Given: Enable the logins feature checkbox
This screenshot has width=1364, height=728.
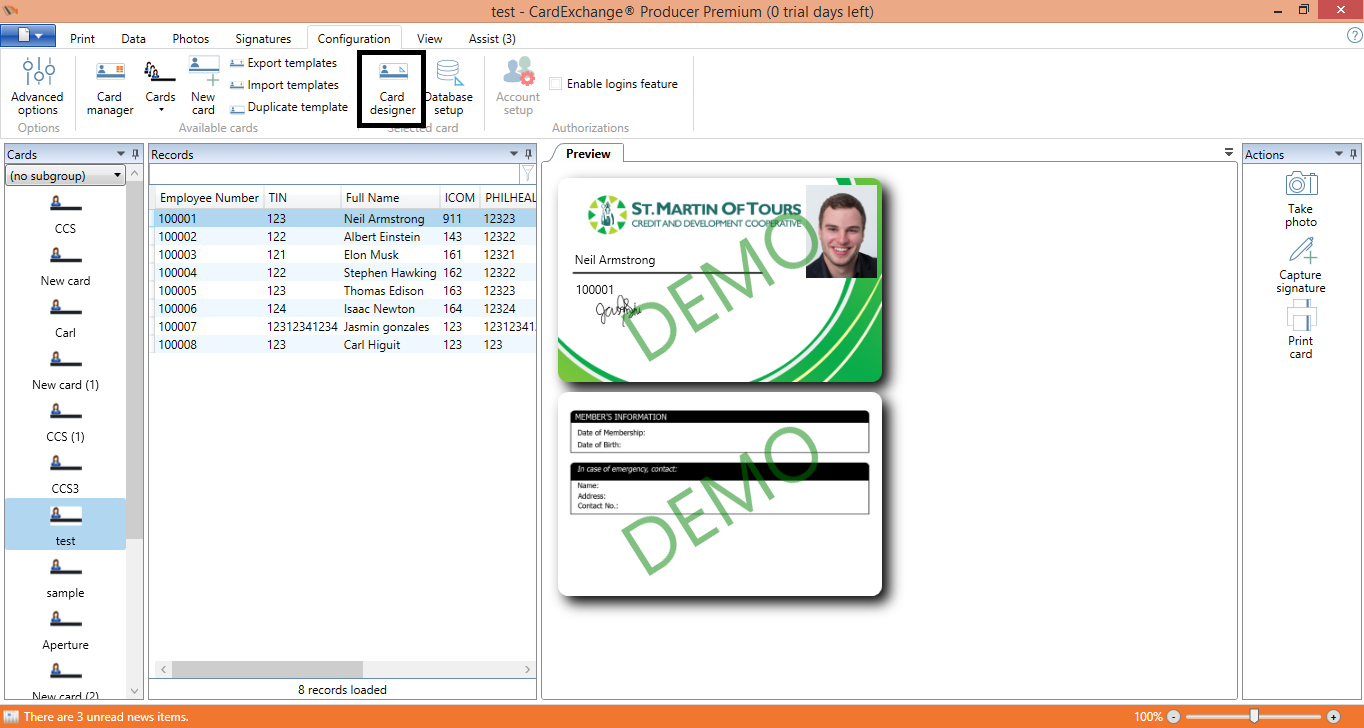Looking at the screenshot, I should [x=555, y=84].
